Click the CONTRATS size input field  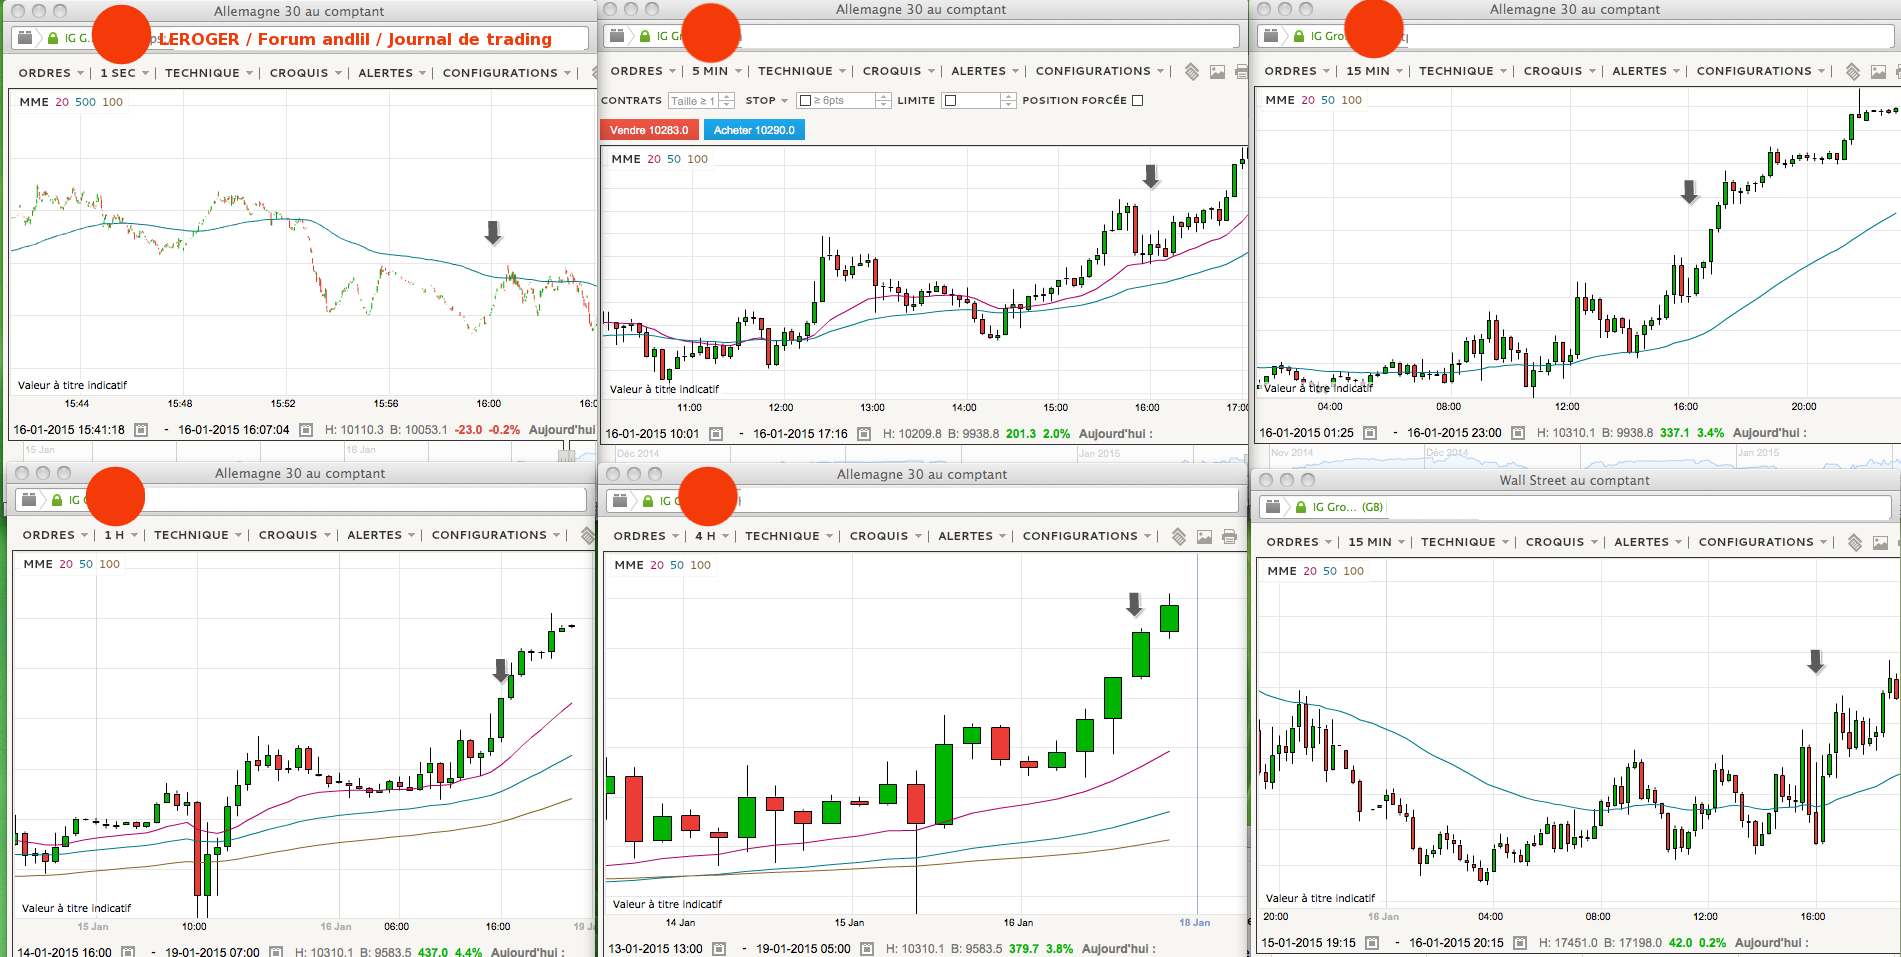[694, 101]
